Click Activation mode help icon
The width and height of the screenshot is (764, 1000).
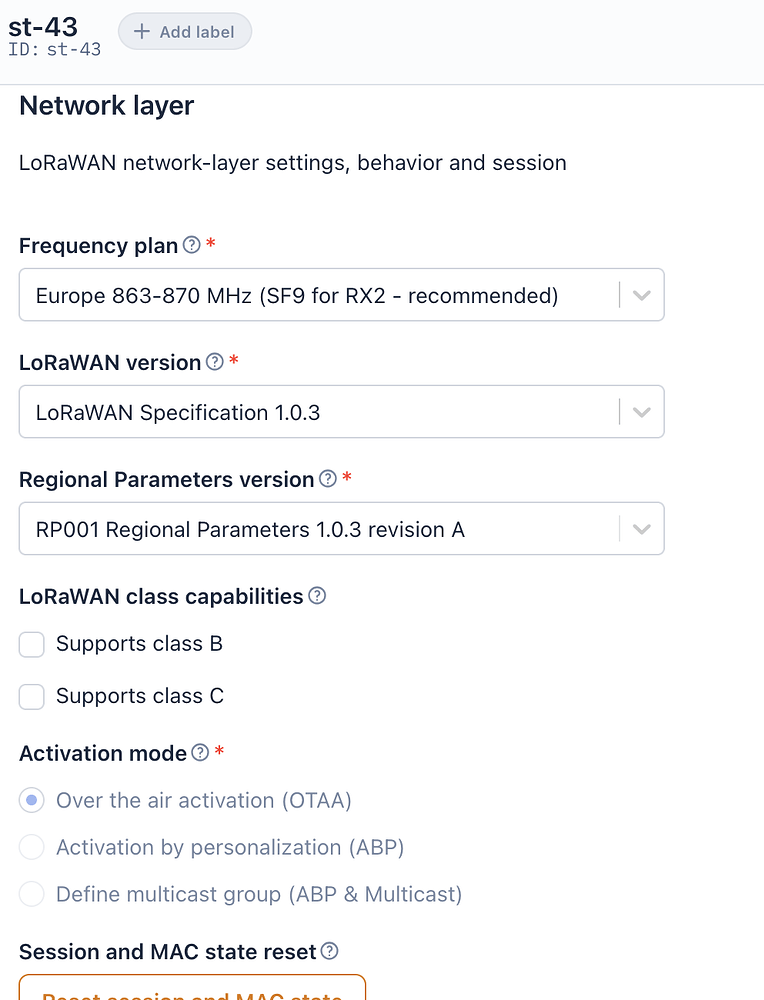[x=200, y=752]
